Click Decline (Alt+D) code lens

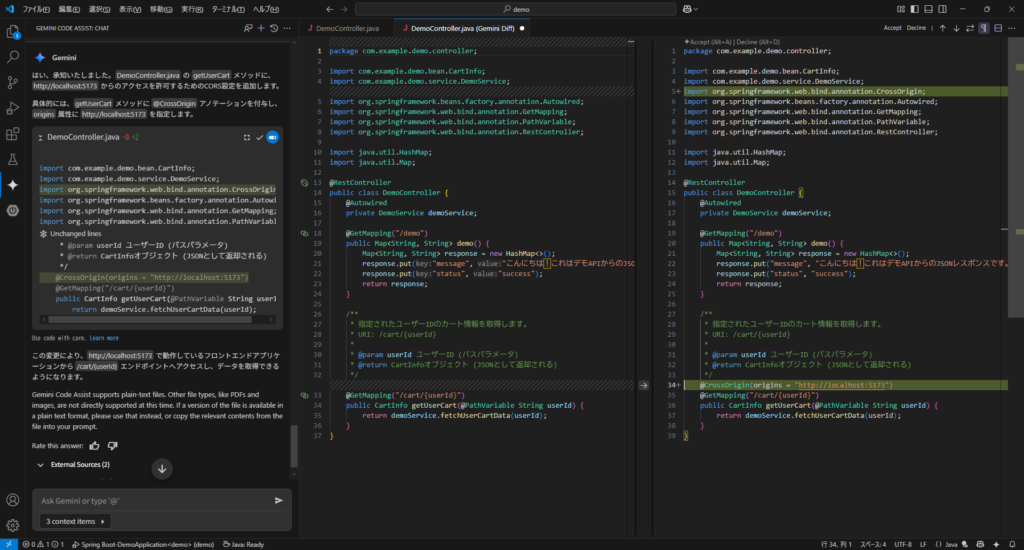[x=758, y=42]
